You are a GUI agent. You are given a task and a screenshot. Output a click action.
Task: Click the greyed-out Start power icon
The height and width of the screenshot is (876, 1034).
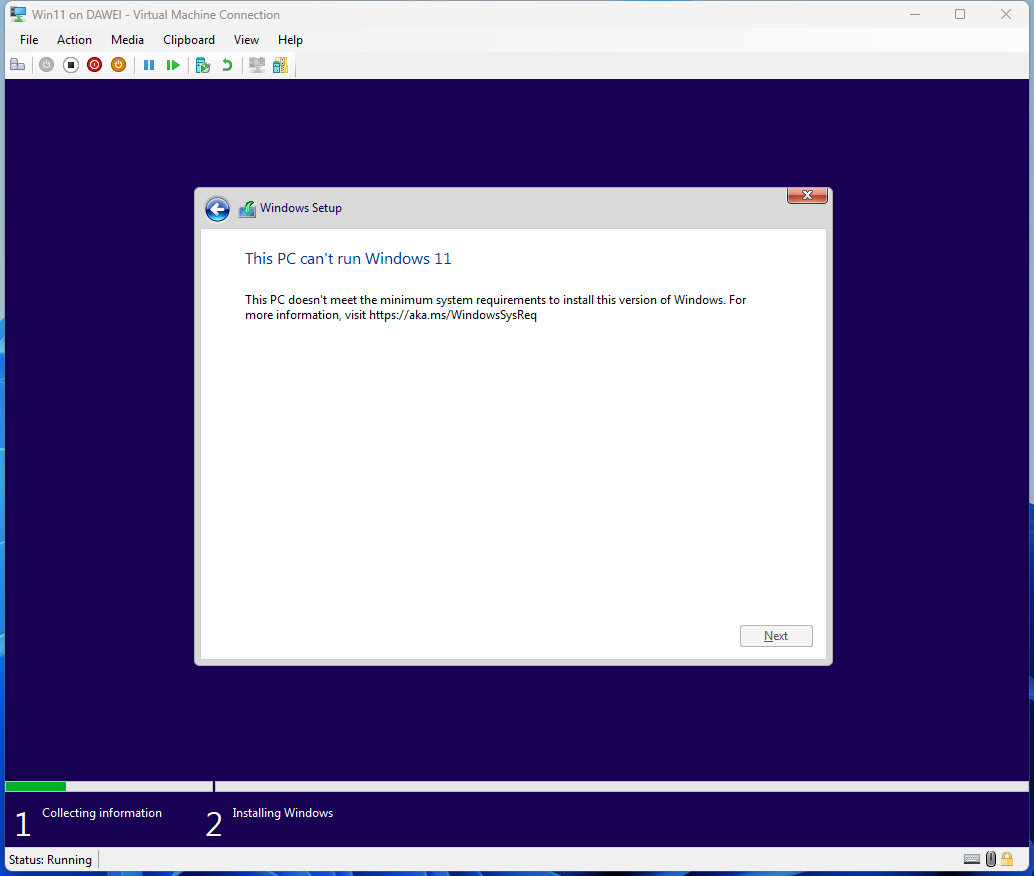coord(46,65)
